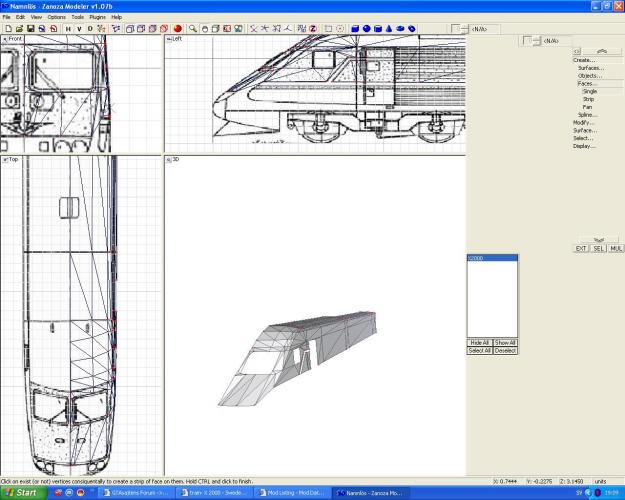The height and width of the screenshot is (500, 625).
Task: Toggle the EXT mode button
Action: [x=581, y=248]
